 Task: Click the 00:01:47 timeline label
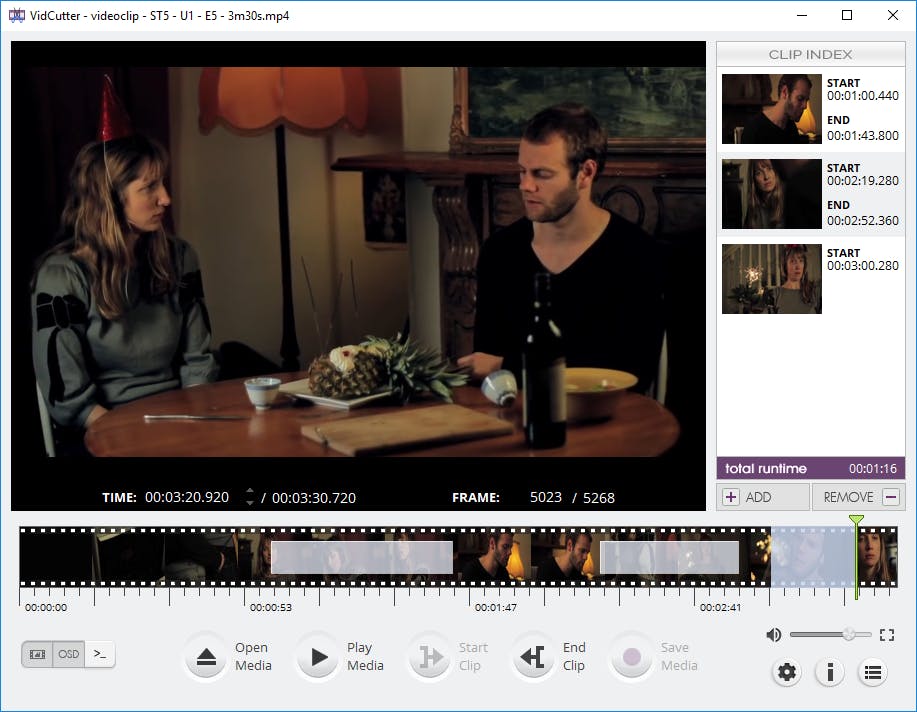click(x=496, y=607)
